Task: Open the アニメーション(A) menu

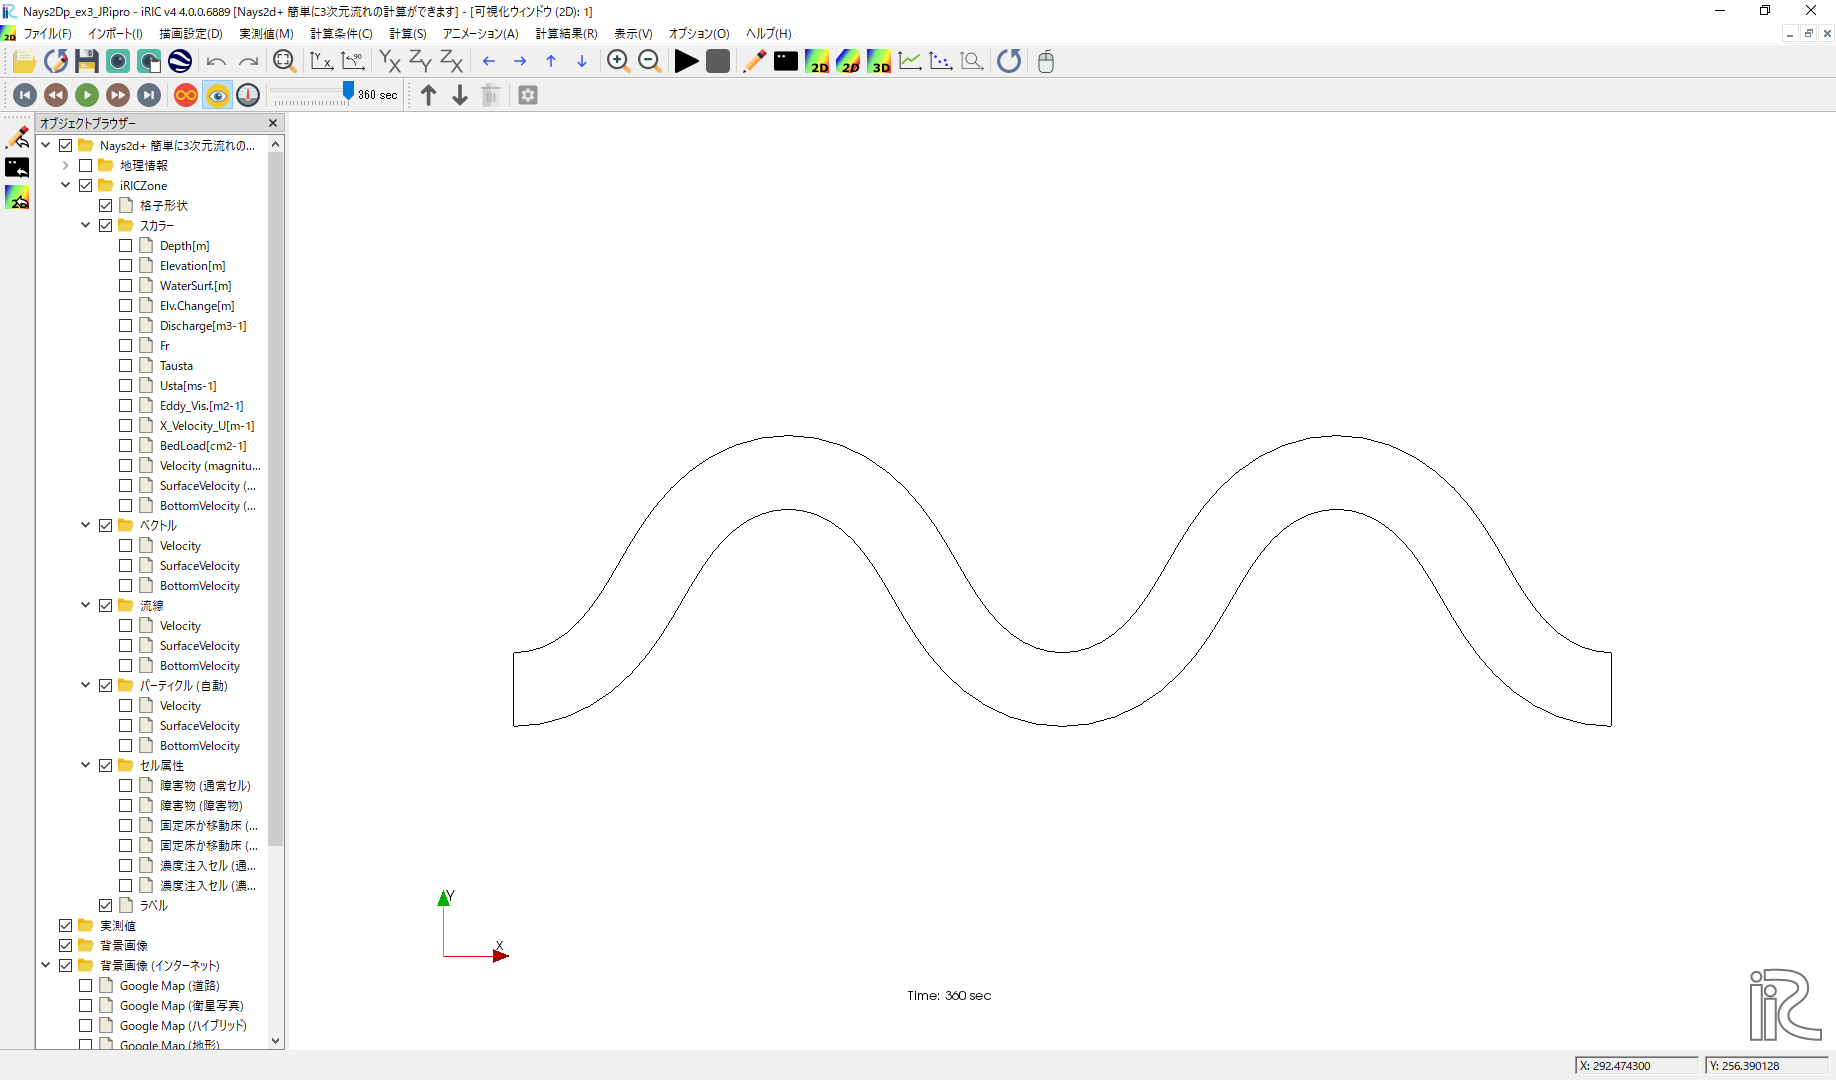Action: (480, 33)
